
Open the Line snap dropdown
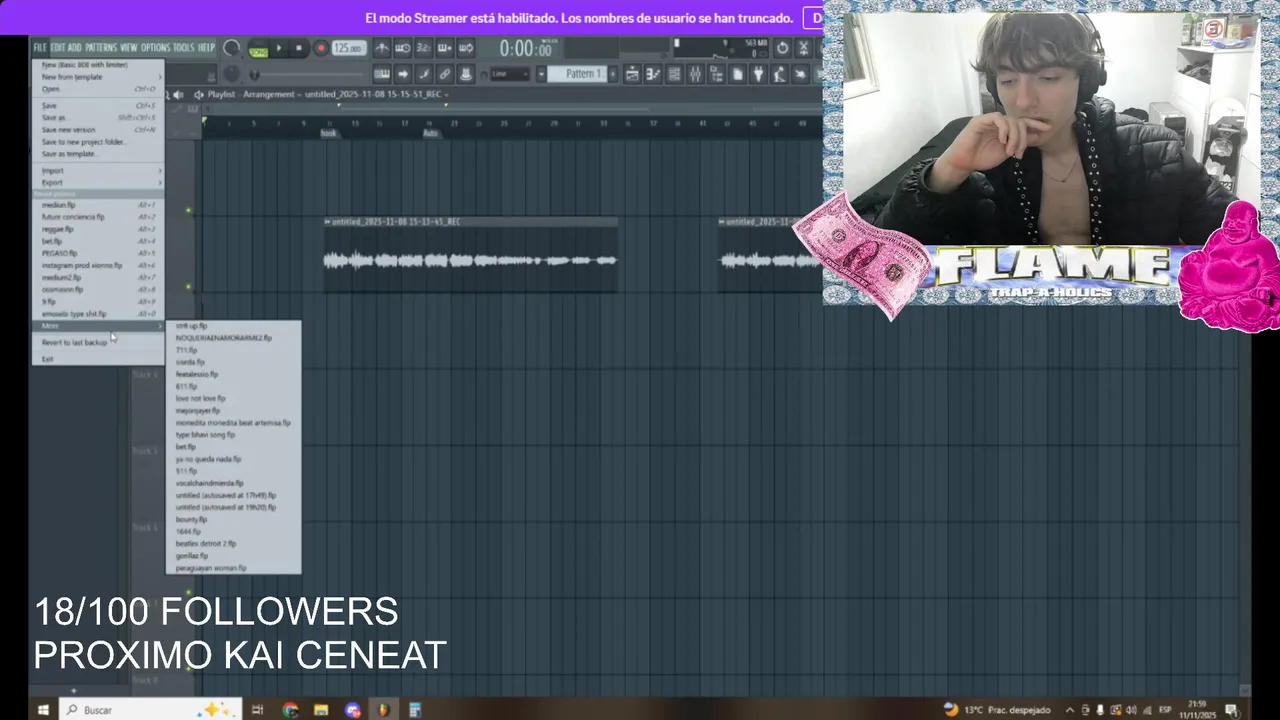point(508,74)
